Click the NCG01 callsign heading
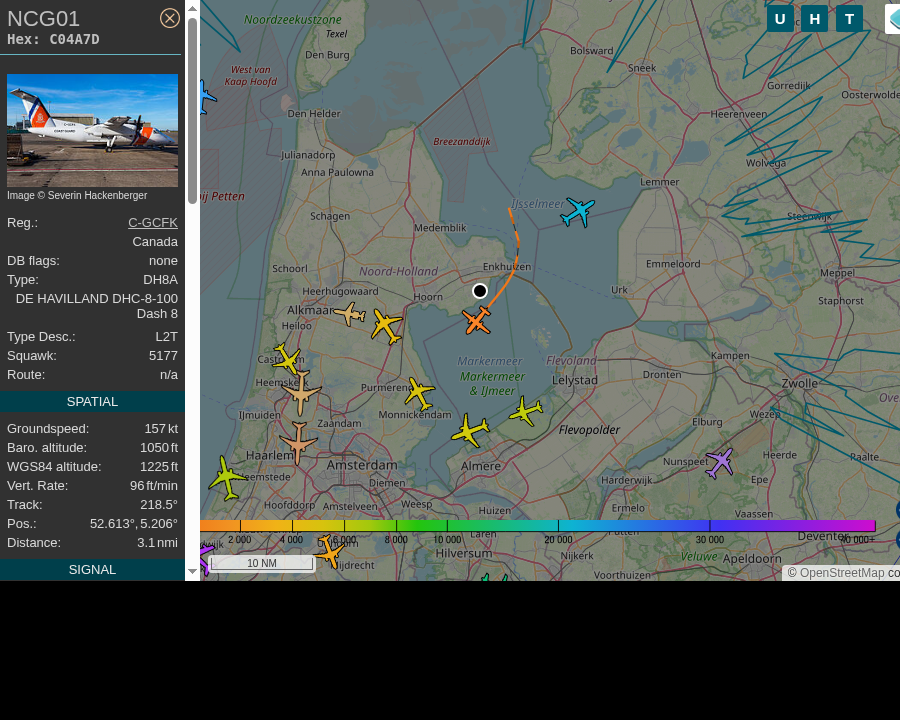 (44, 18)
